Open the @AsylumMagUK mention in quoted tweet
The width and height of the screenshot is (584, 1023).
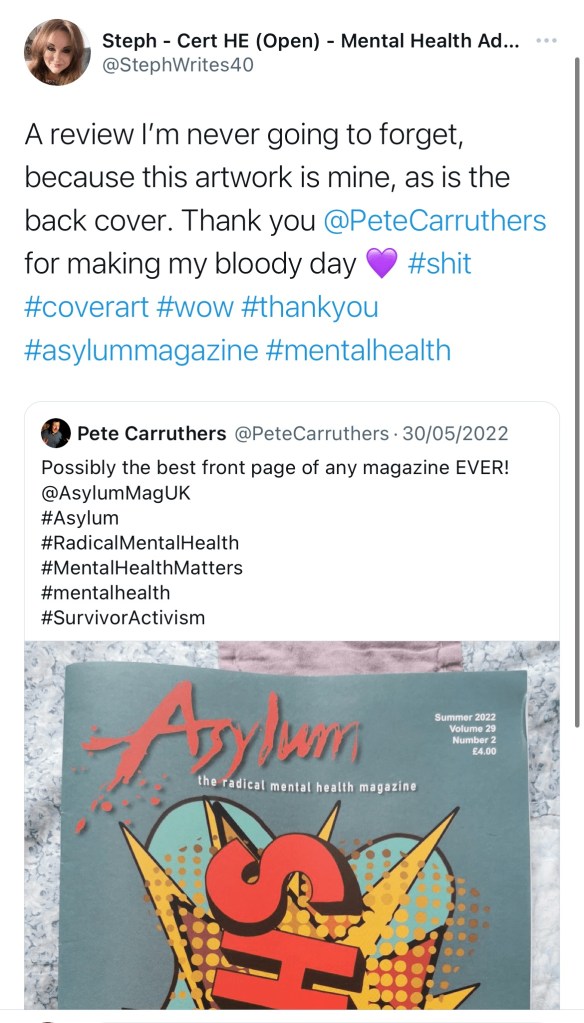[x=115, y=493]
